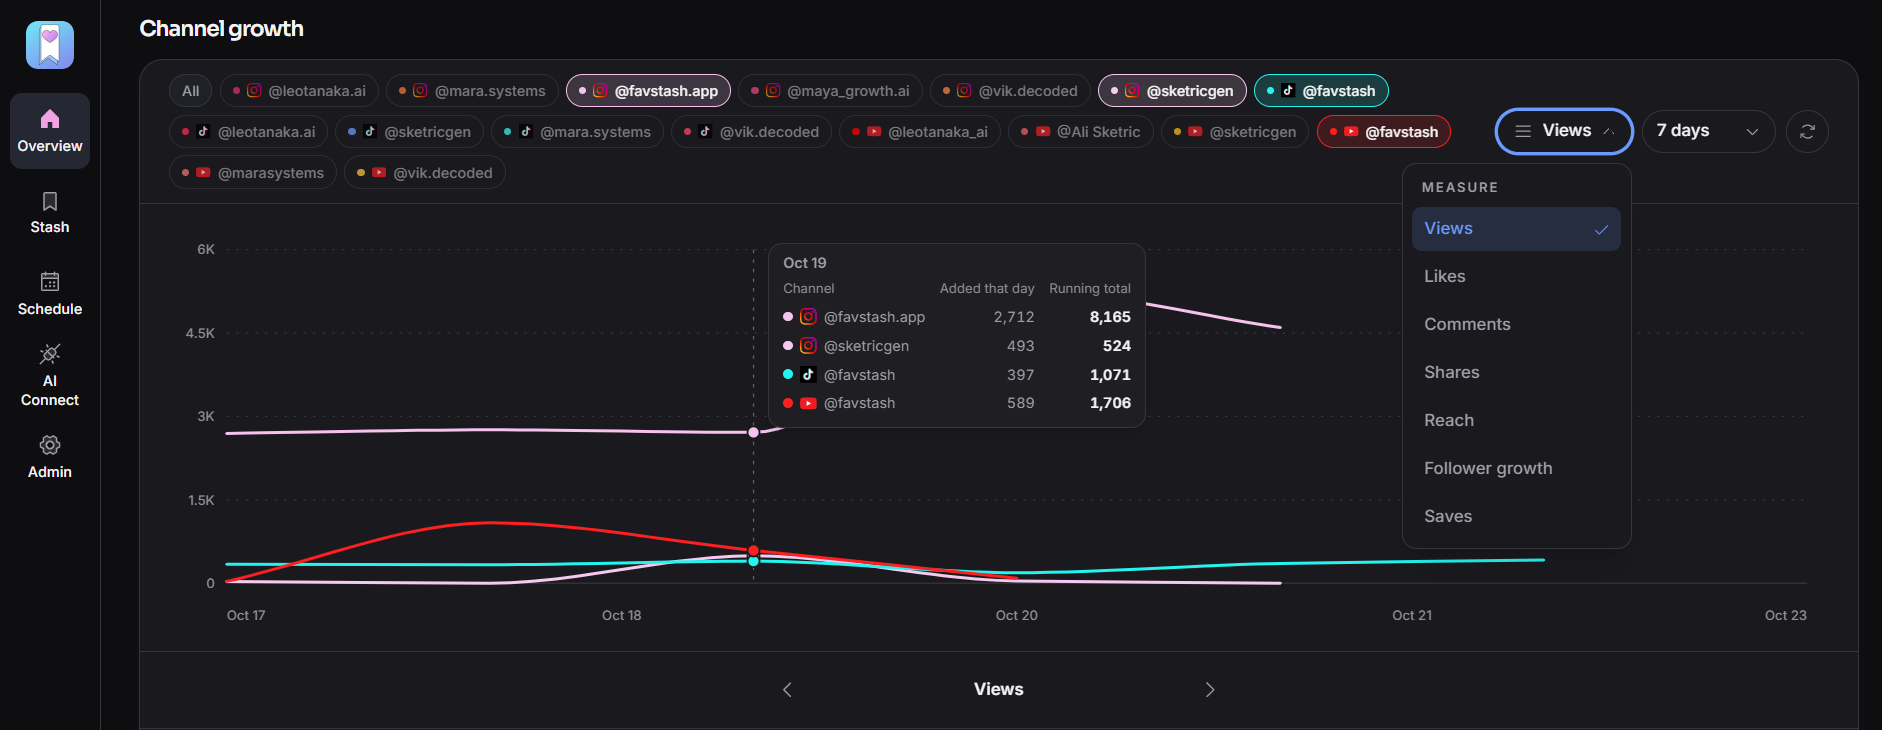Toggle Instagram @vik.decoded channel chip
This screenshot has width=1882, height=730.
tap(1010, 90)
